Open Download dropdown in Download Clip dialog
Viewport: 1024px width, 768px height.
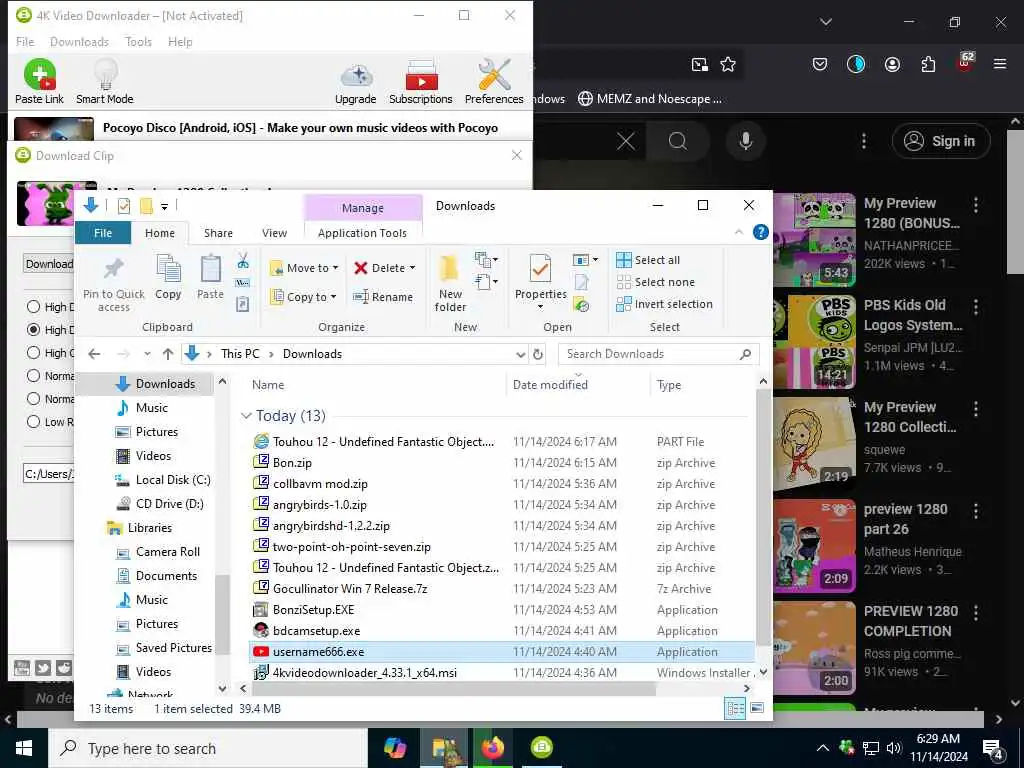pyautogui.click(x=49, y=264)
